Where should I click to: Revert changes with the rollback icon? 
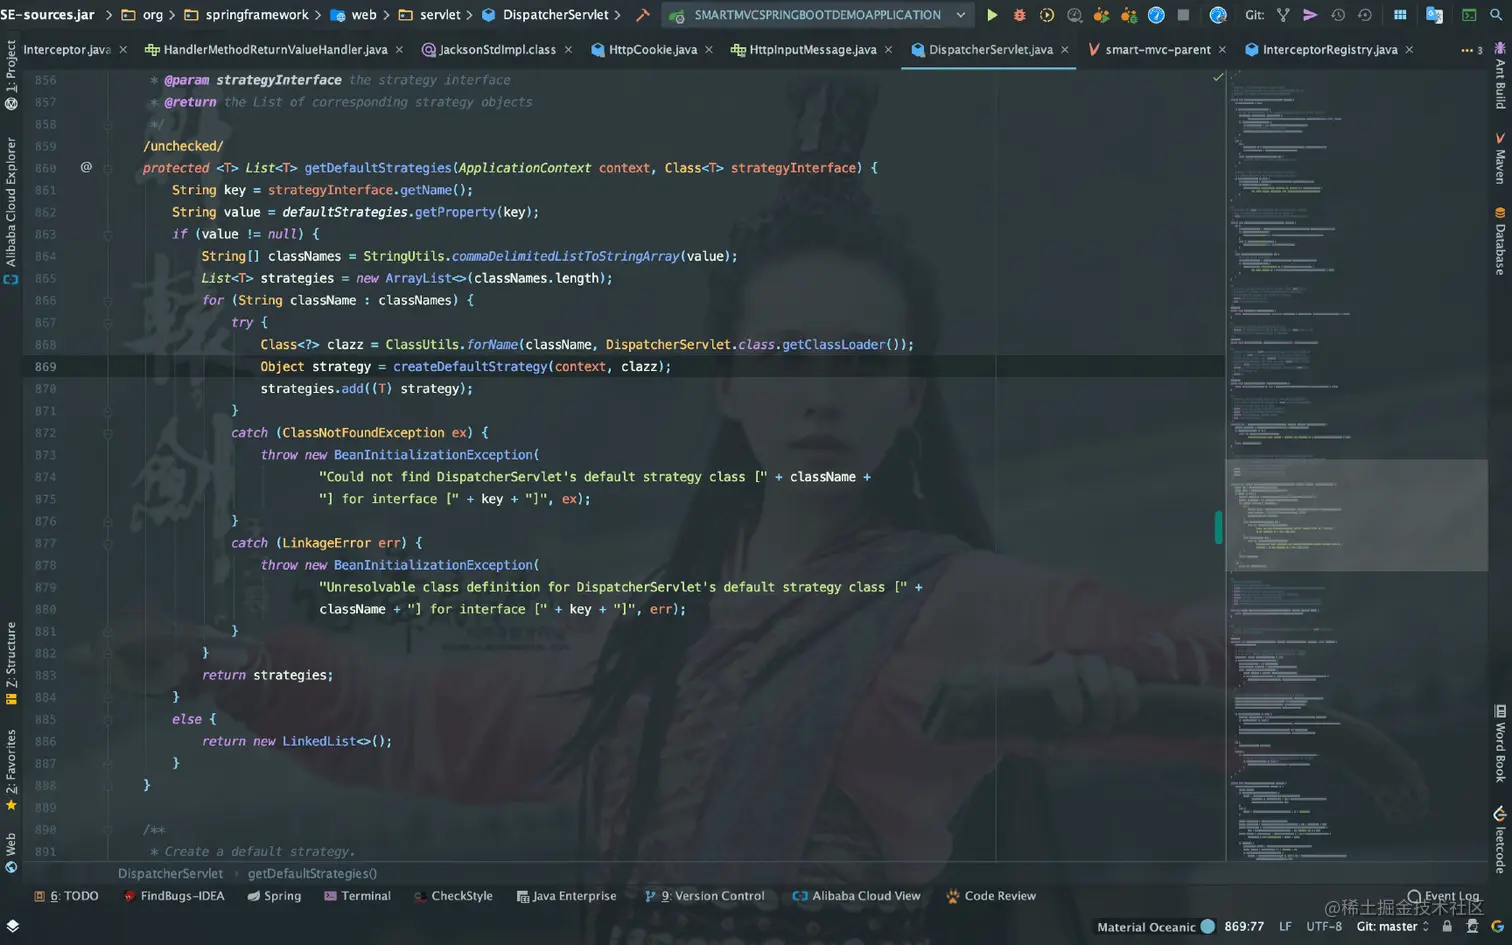tap(1364, 15)
